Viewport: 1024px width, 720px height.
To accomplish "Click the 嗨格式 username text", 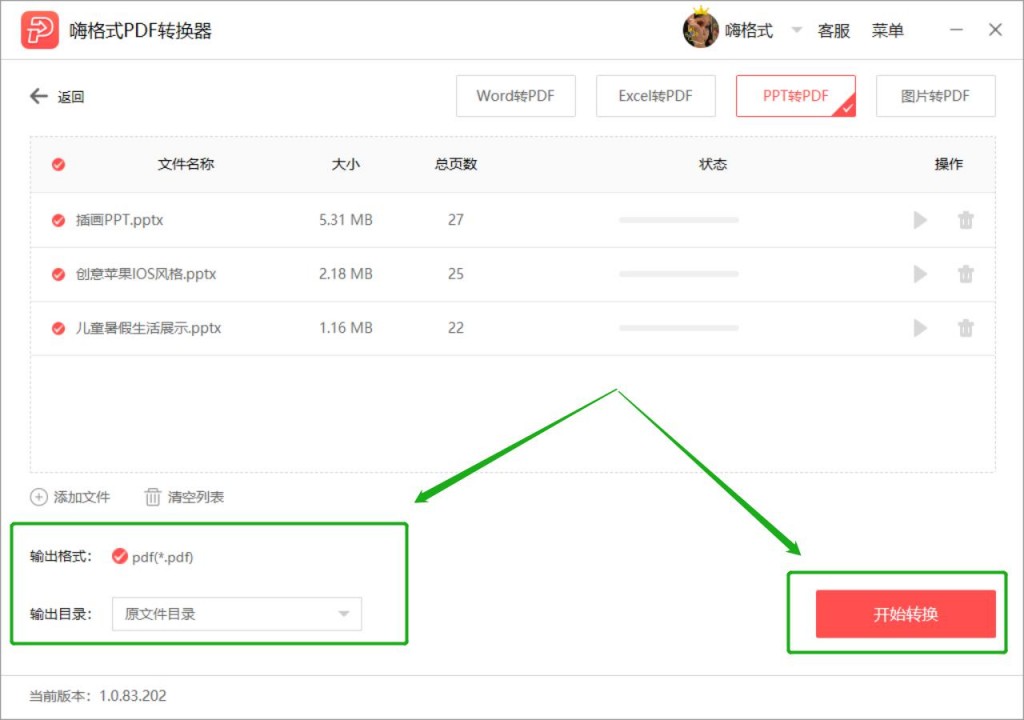I will pos(748,31).
